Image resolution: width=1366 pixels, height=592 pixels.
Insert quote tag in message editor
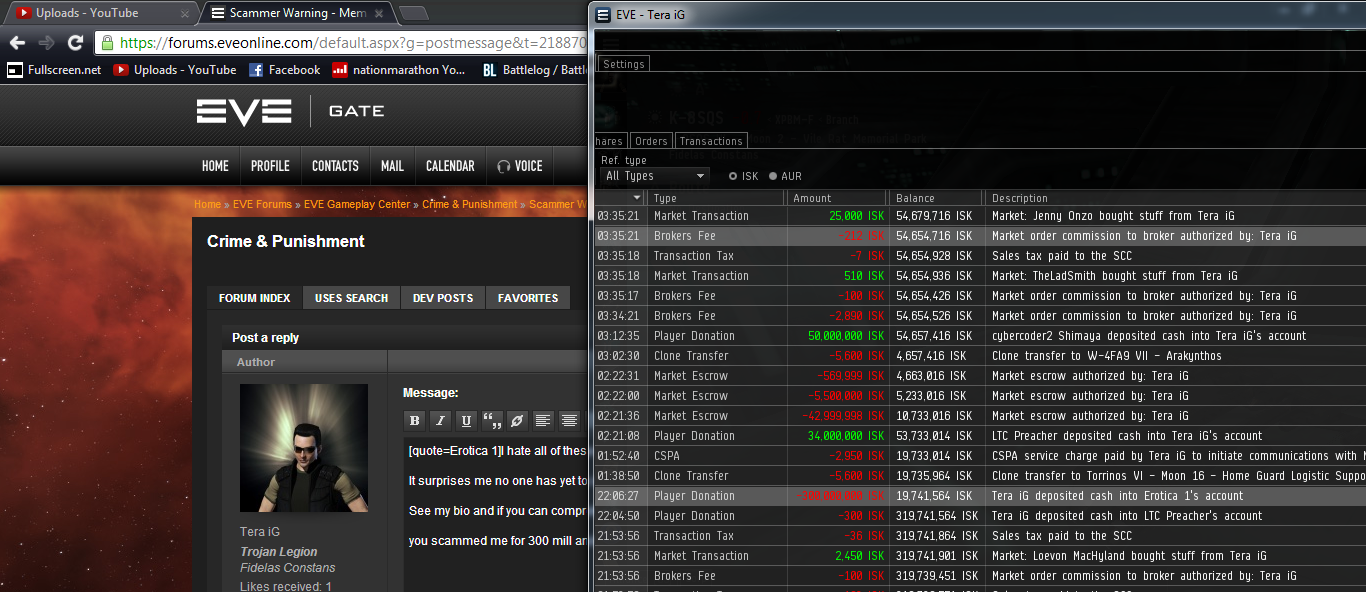click(492, 420)
